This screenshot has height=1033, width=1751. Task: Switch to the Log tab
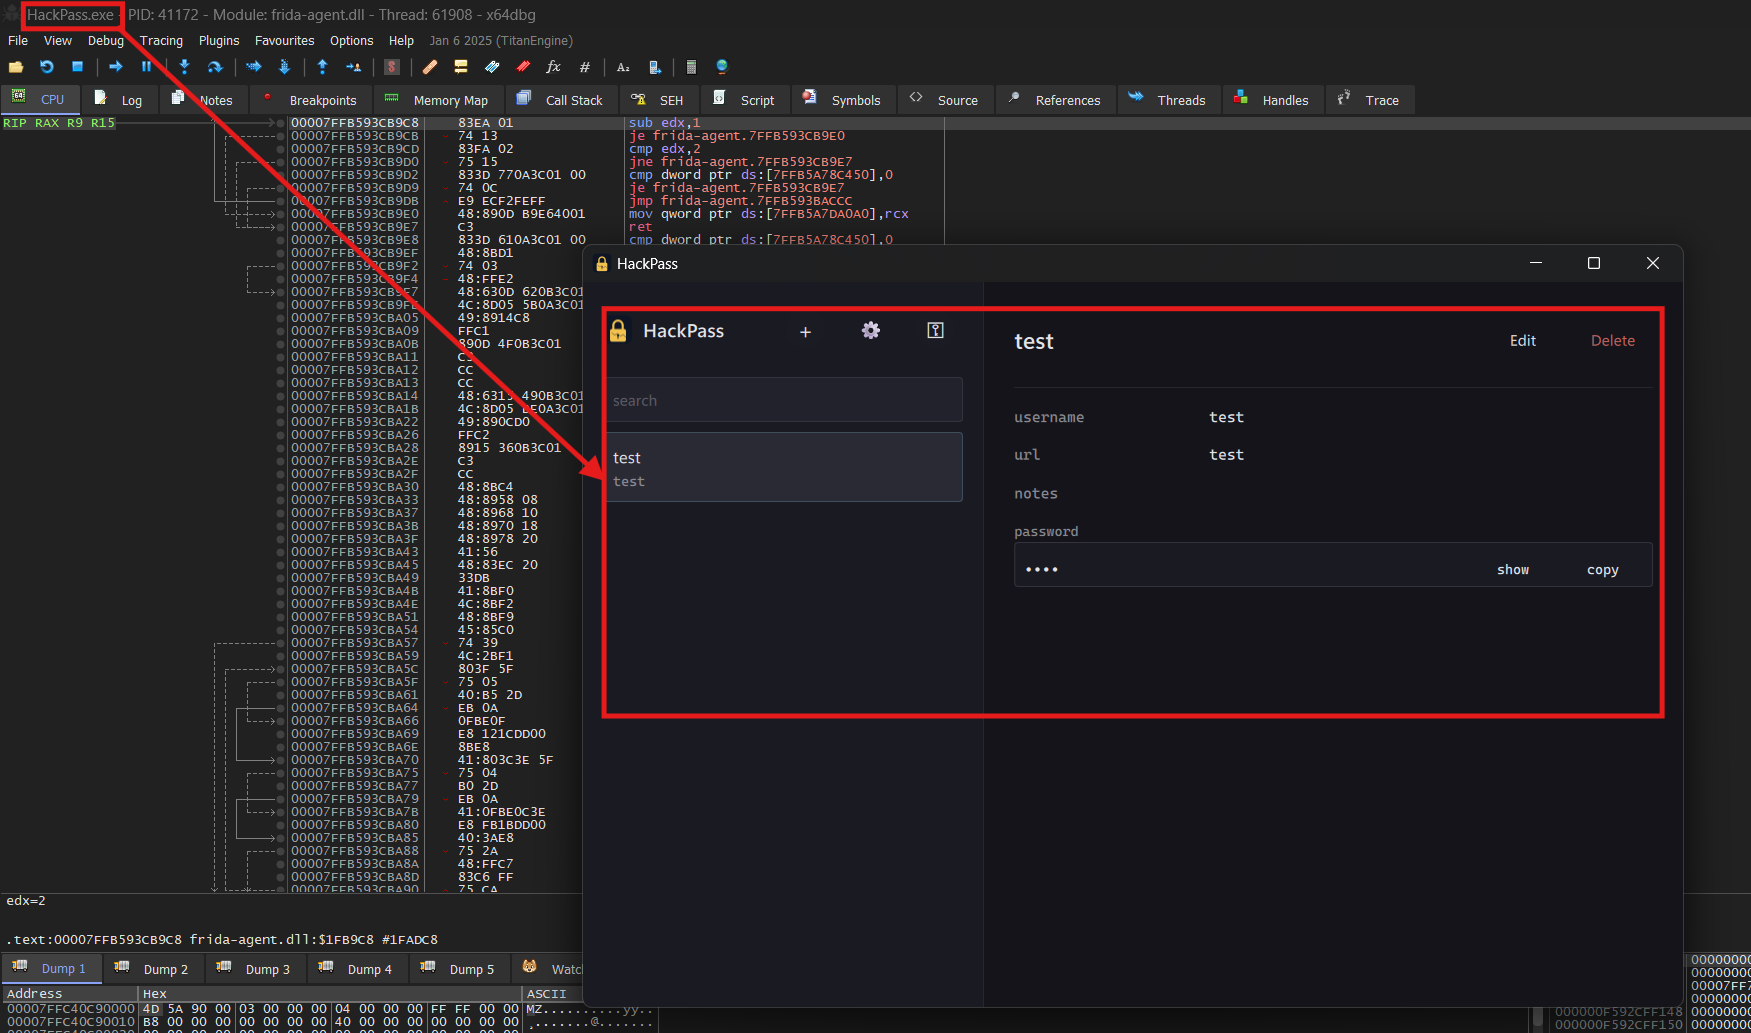tap(119, 100)
